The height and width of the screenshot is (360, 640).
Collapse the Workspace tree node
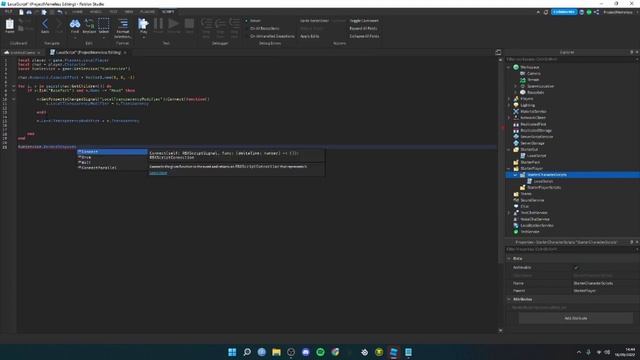click(509, 67)
